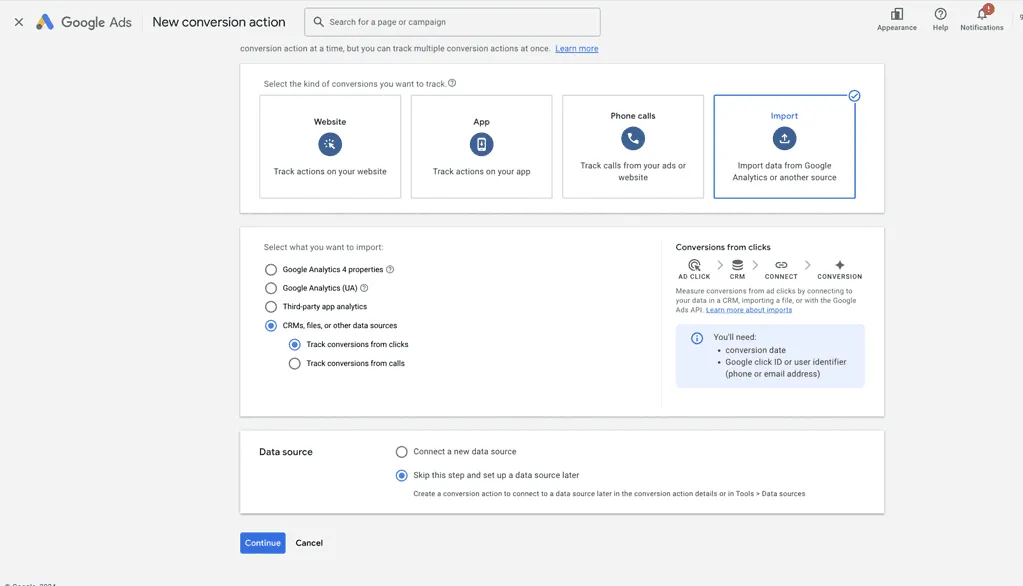The height and width of the screenshot is (586, 1023).
Task: Select Track conversions from clicks
Action: [x=295, y=345]
